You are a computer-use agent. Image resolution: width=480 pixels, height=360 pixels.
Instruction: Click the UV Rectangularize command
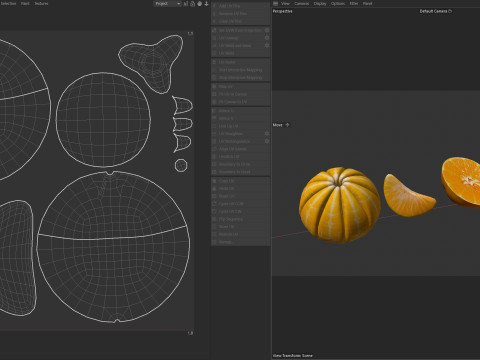[x=234, y=141]
